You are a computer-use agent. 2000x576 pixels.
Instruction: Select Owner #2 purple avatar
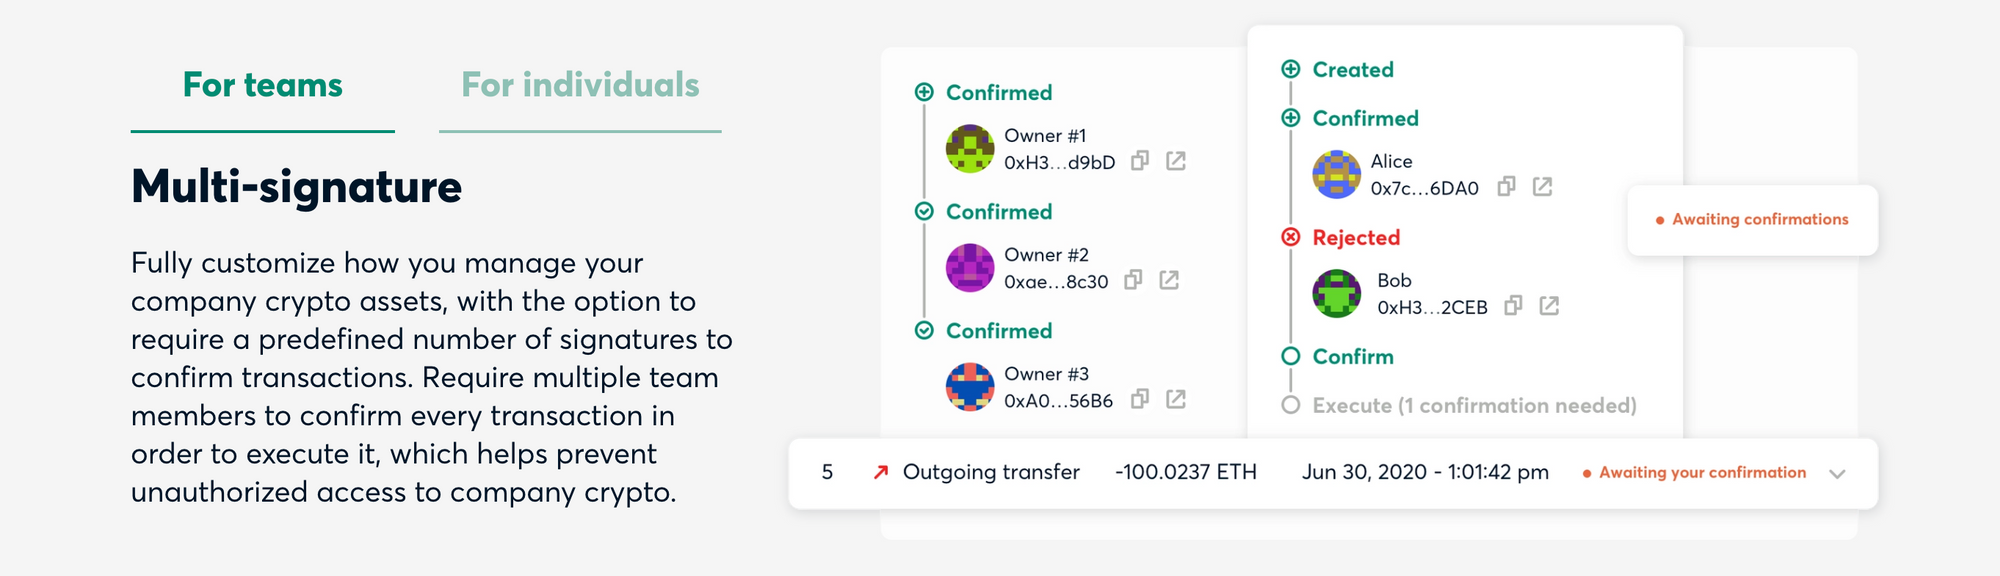[970, 268]
